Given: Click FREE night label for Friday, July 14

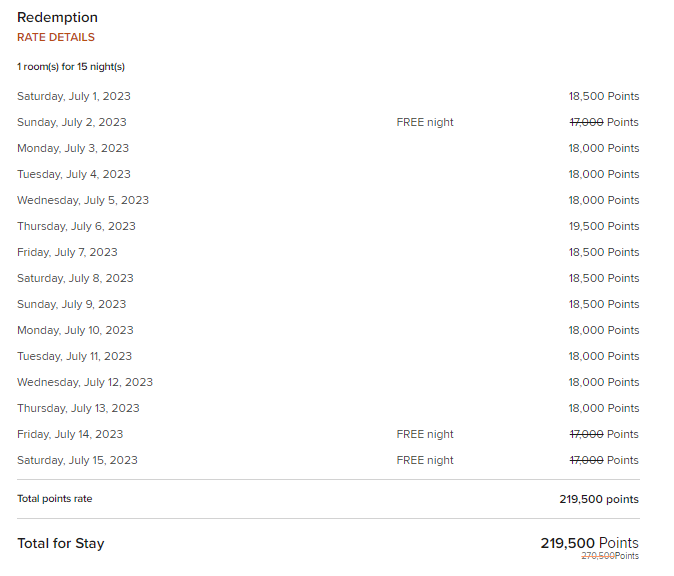Looking at the screenshot, I should (425, 435).
